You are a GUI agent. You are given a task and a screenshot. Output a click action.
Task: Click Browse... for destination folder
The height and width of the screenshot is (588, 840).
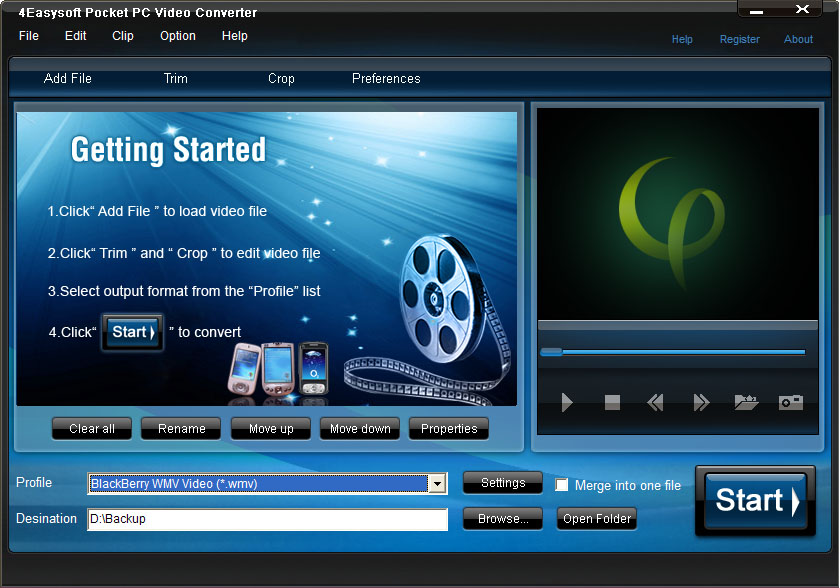(x=502, y=518)
